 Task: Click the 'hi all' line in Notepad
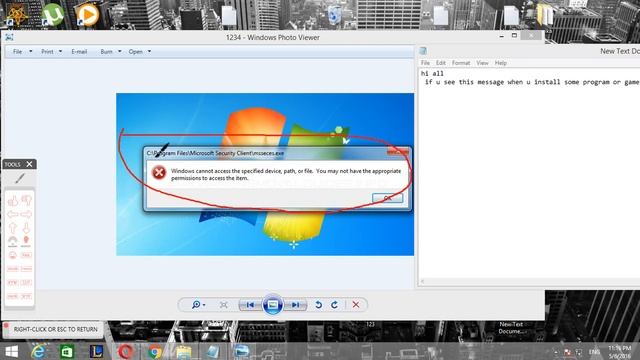tap(432, 73)
